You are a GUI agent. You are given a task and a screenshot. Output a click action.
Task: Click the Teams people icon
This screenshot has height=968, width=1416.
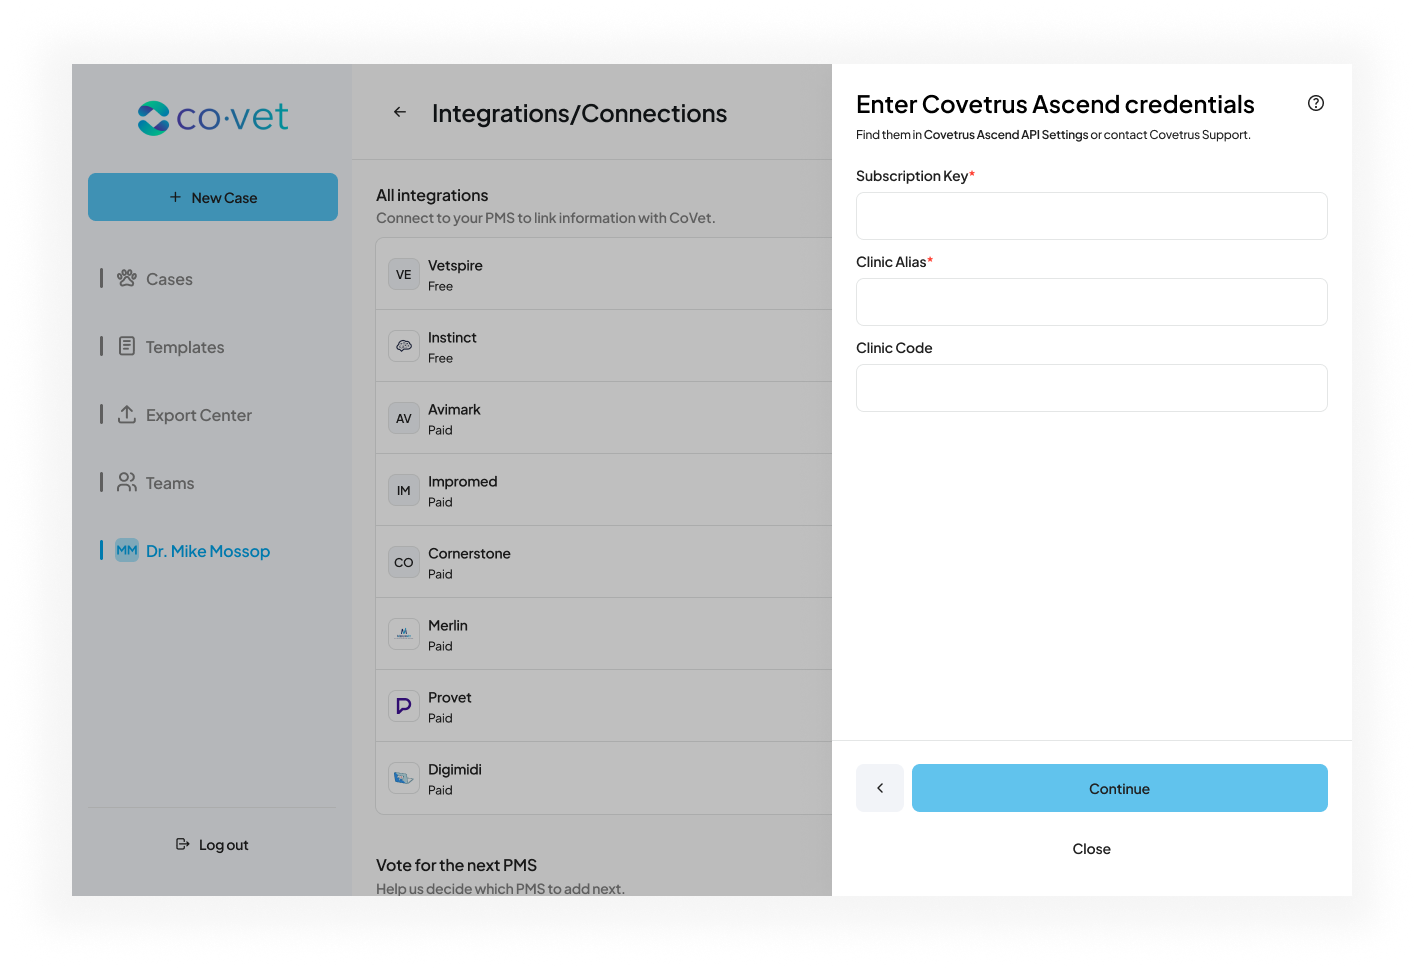127,482
